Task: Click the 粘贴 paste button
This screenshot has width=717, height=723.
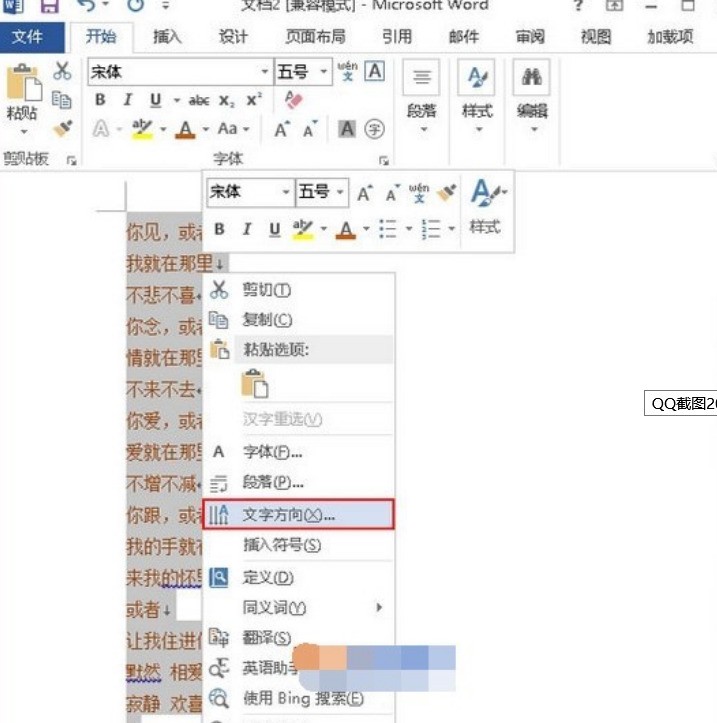Action: 22,99
